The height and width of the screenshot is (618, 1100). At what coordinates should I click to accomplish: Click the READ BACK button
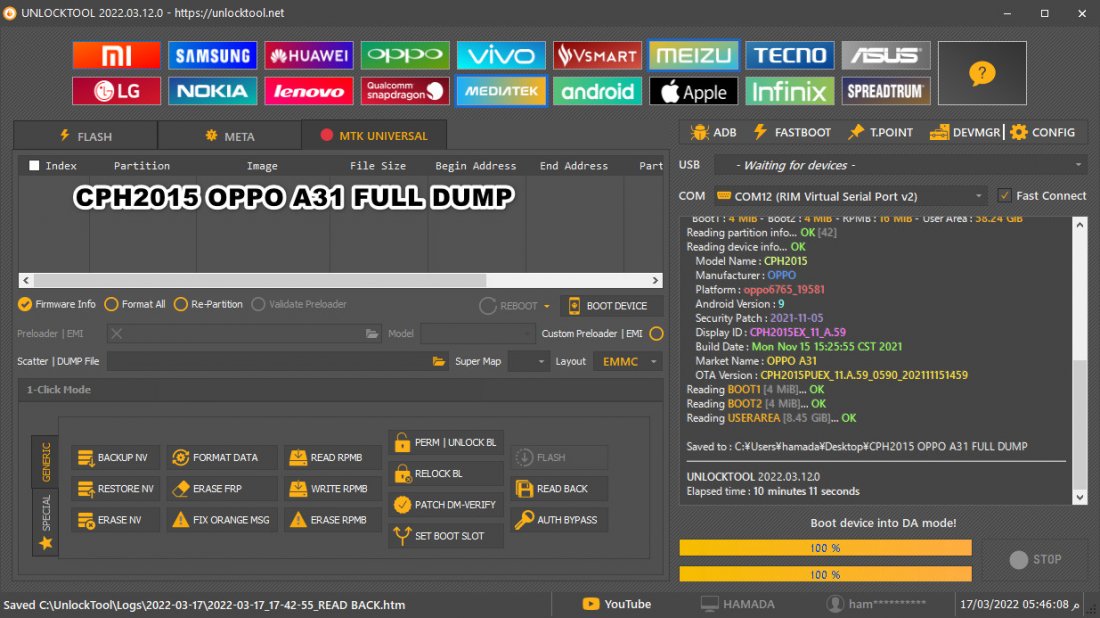(x=559, y=489)
